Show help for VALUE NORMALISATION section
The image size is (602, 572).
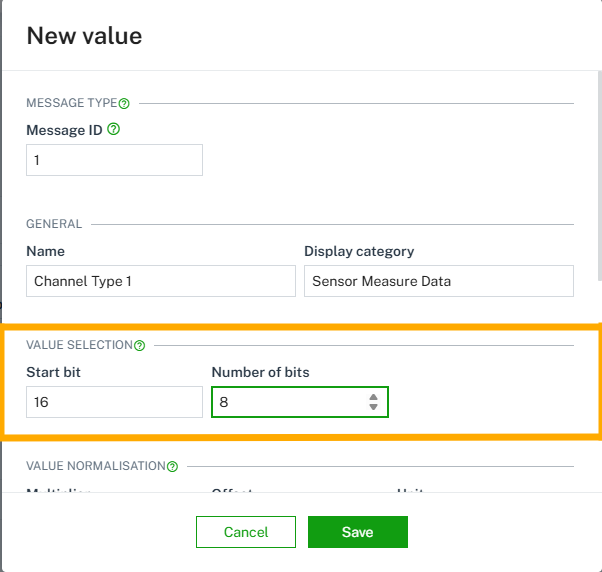173,466
